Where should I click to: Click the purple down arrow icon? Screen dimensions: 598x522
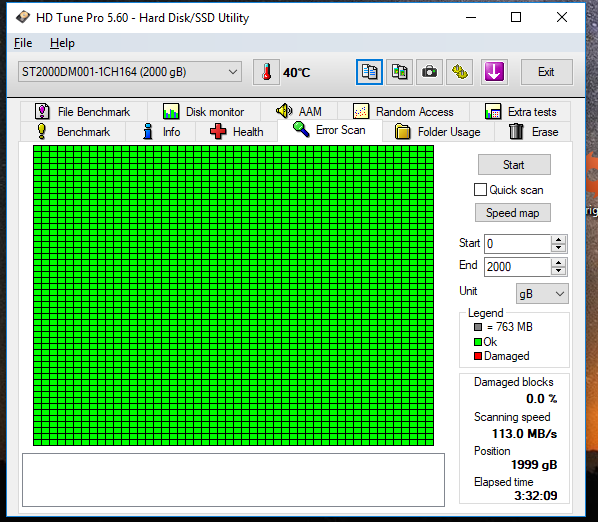click(x=494, y=72)
